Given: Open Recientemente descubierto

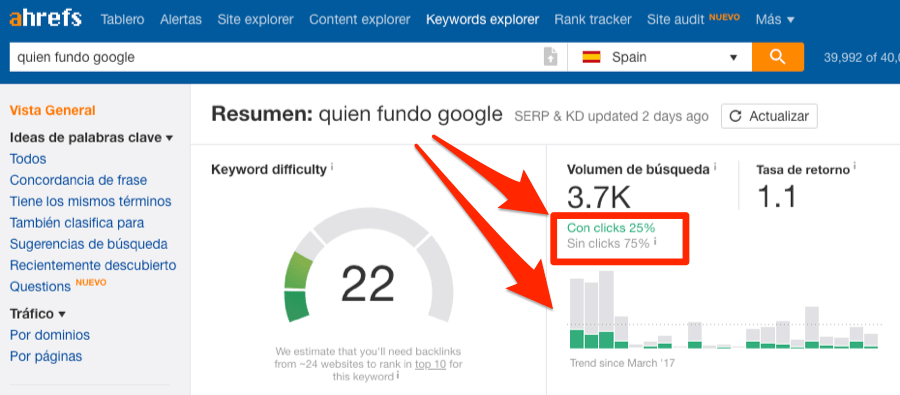Looking at the screenshot, I should click(x=93, y=265).
